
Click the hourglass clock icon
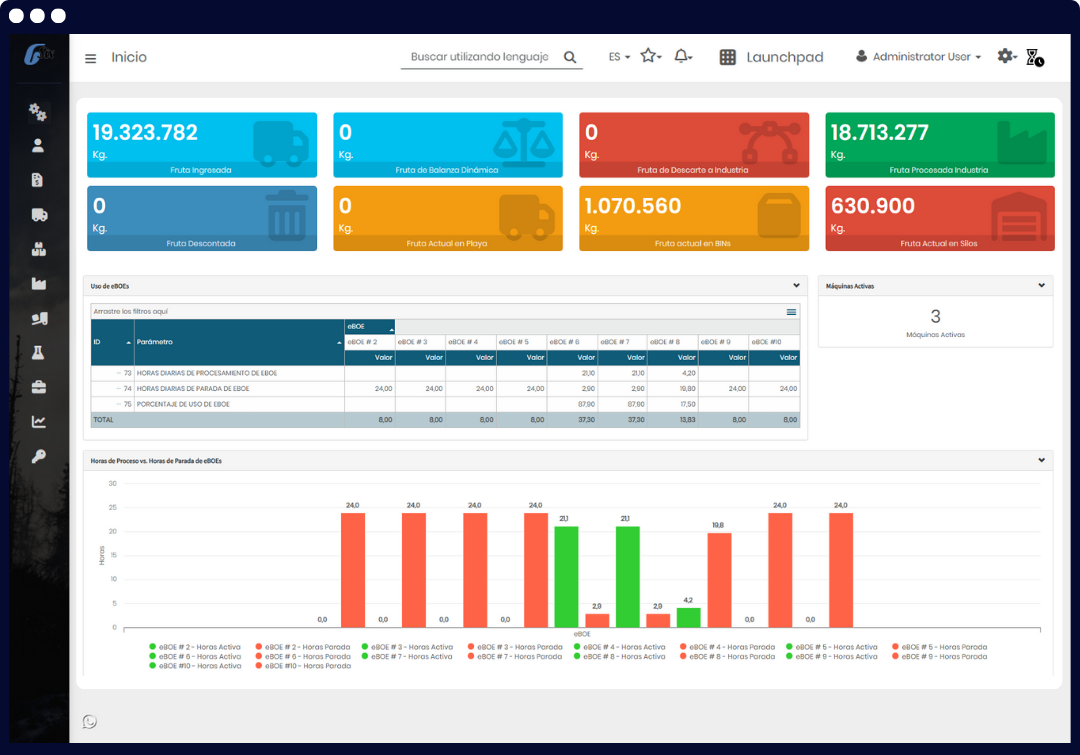point(1034,58)
